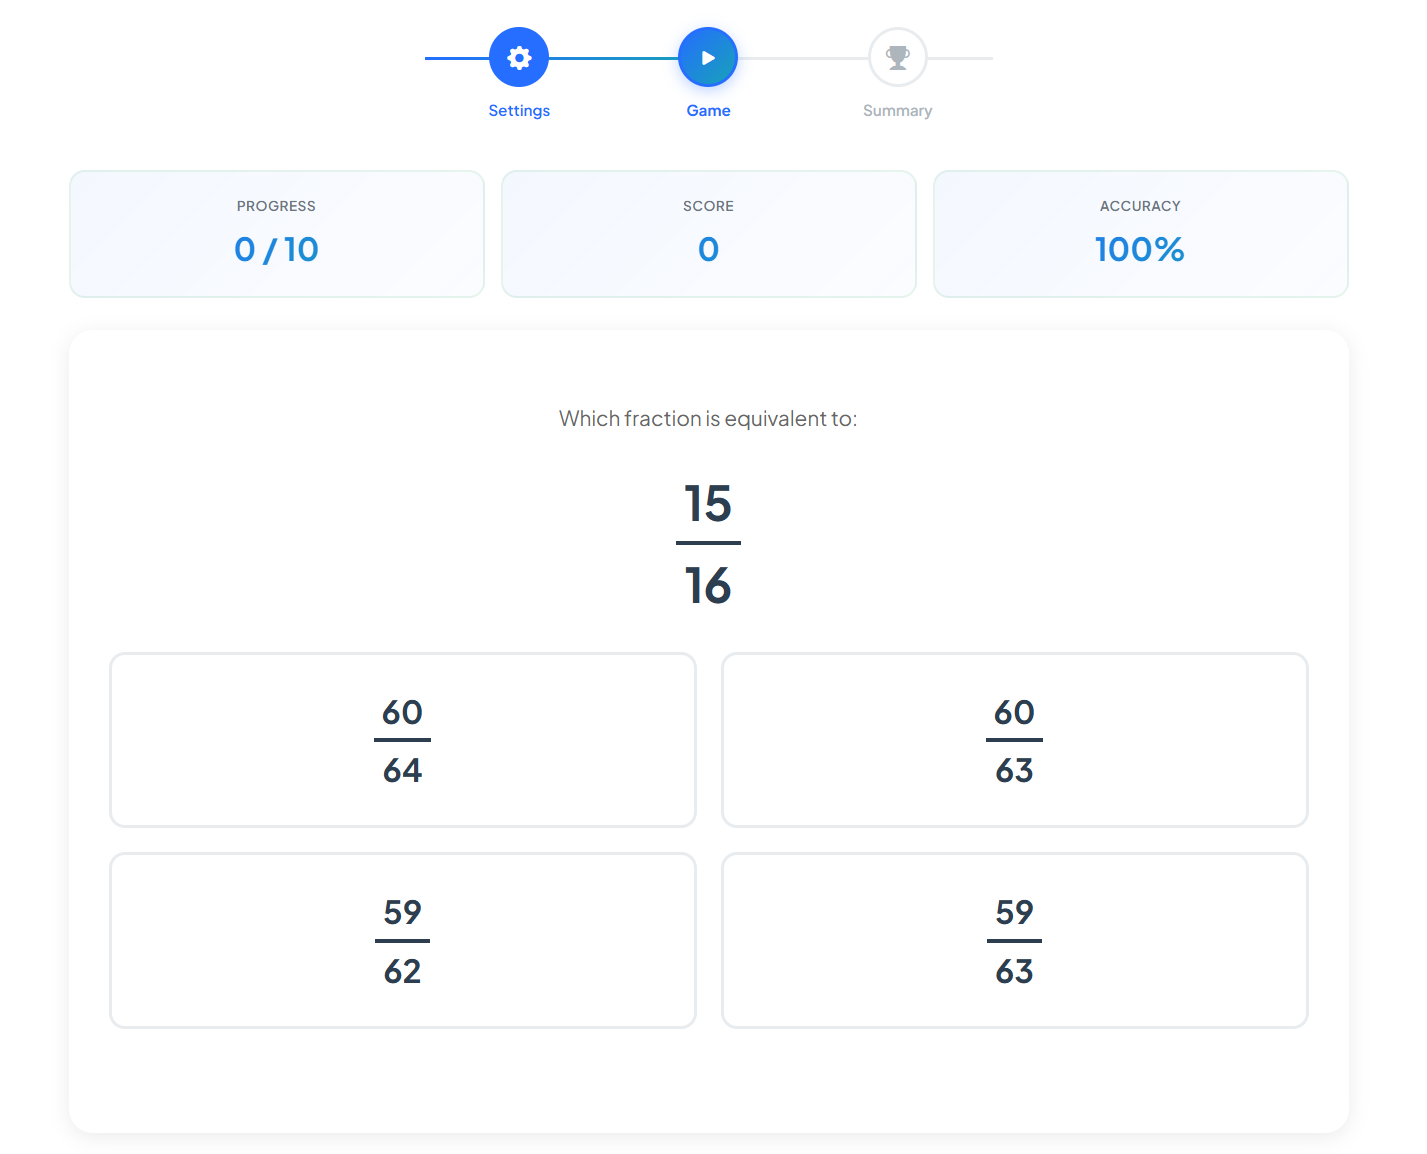Click the 0/10 progress value
Image resolution: width=1427 pixels, height=1154 pixels.
277,249
